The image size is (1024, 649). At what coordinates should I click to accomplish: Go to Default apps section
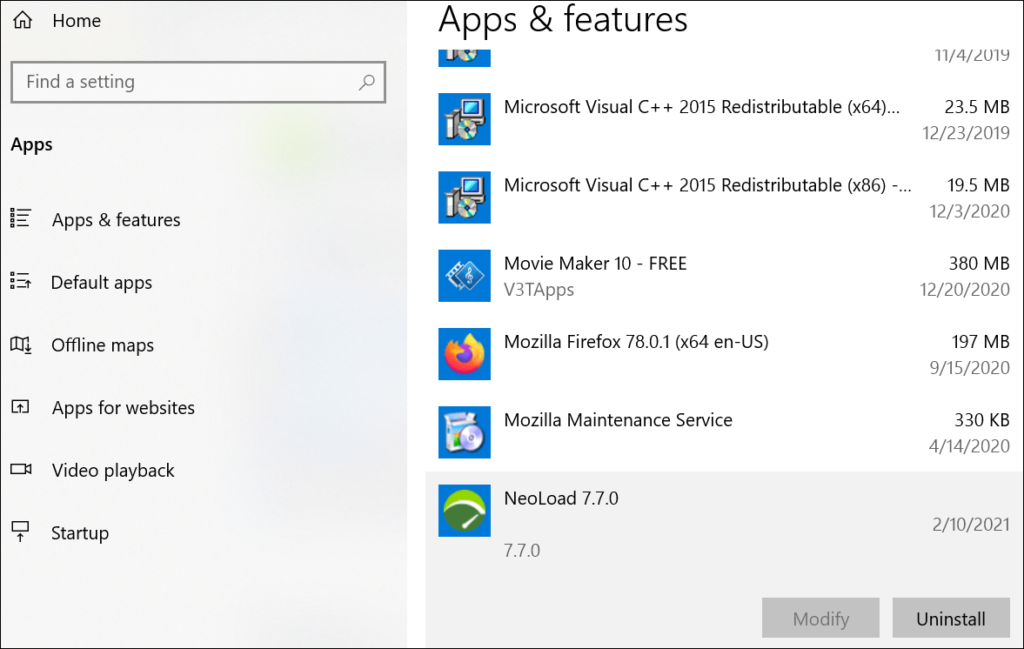pyautogui.click(x=101, y=283)
